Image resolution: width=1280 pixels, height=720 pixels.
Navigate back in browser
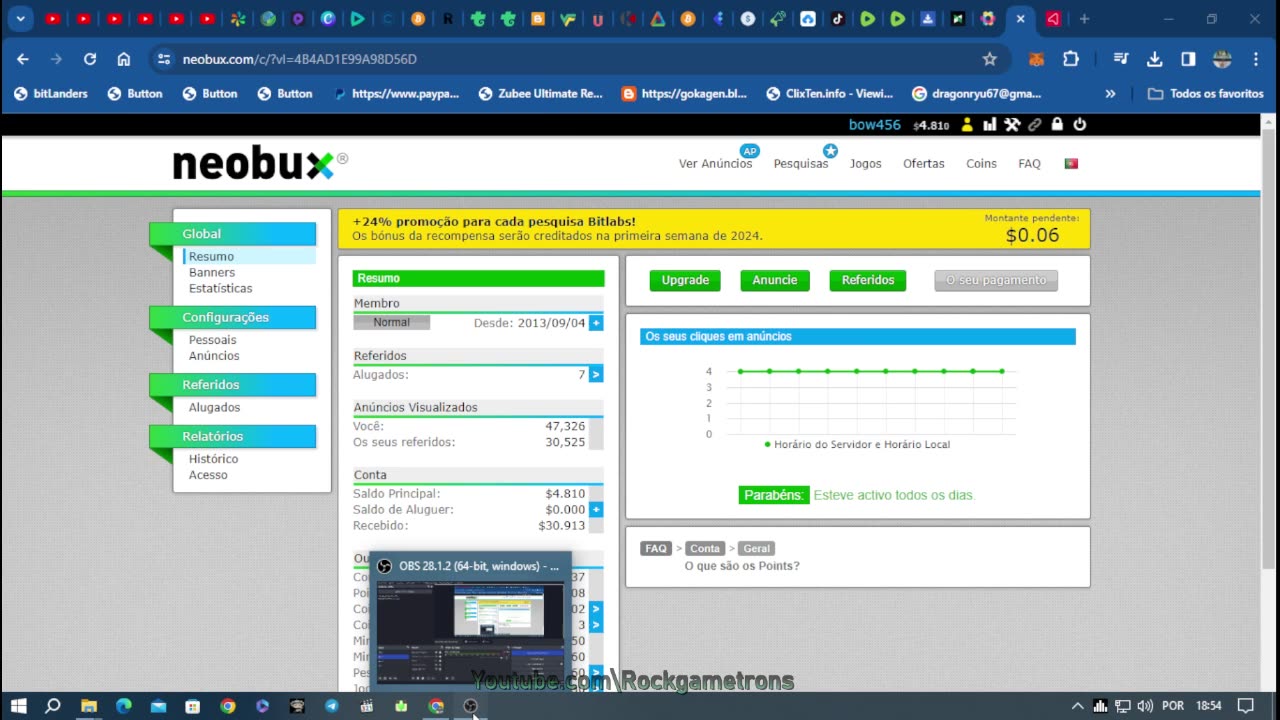23,59
